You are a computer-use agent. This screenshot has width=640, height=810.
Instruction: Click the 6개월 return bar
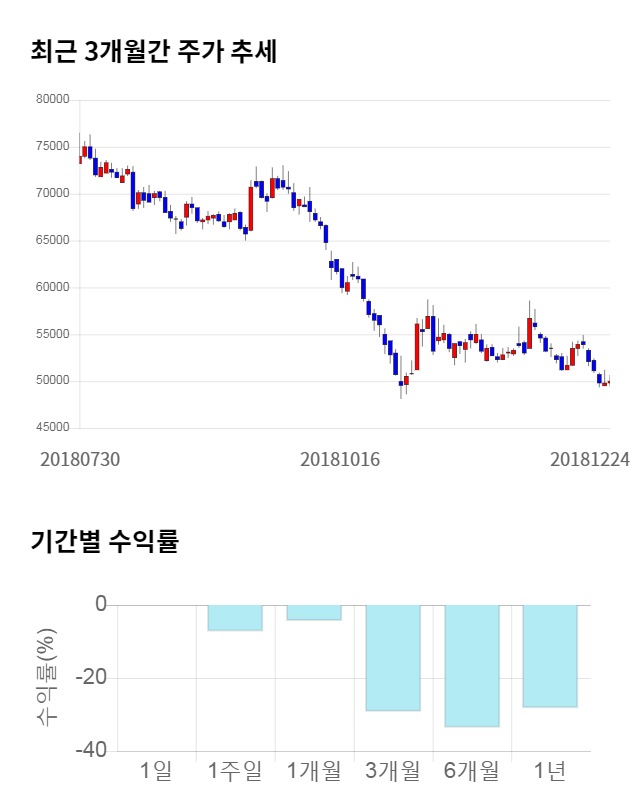point(472,665)
